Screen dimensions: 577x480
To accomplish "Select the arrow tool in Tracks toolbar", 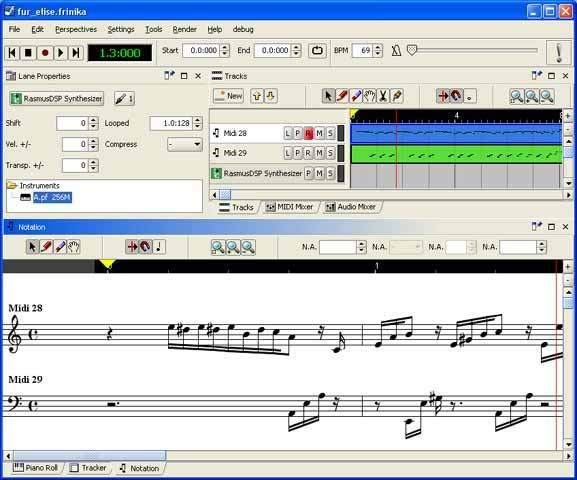I will pos(328,96).
